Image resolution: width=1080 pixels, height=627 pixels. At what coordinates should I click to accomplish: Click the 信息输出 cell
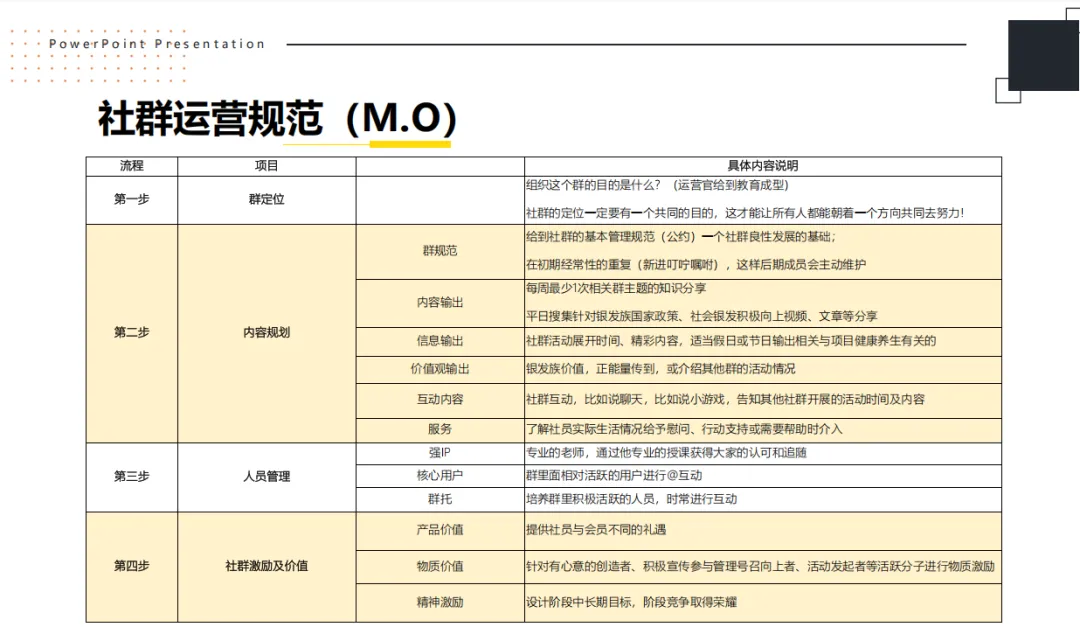(x=440, y=341)
